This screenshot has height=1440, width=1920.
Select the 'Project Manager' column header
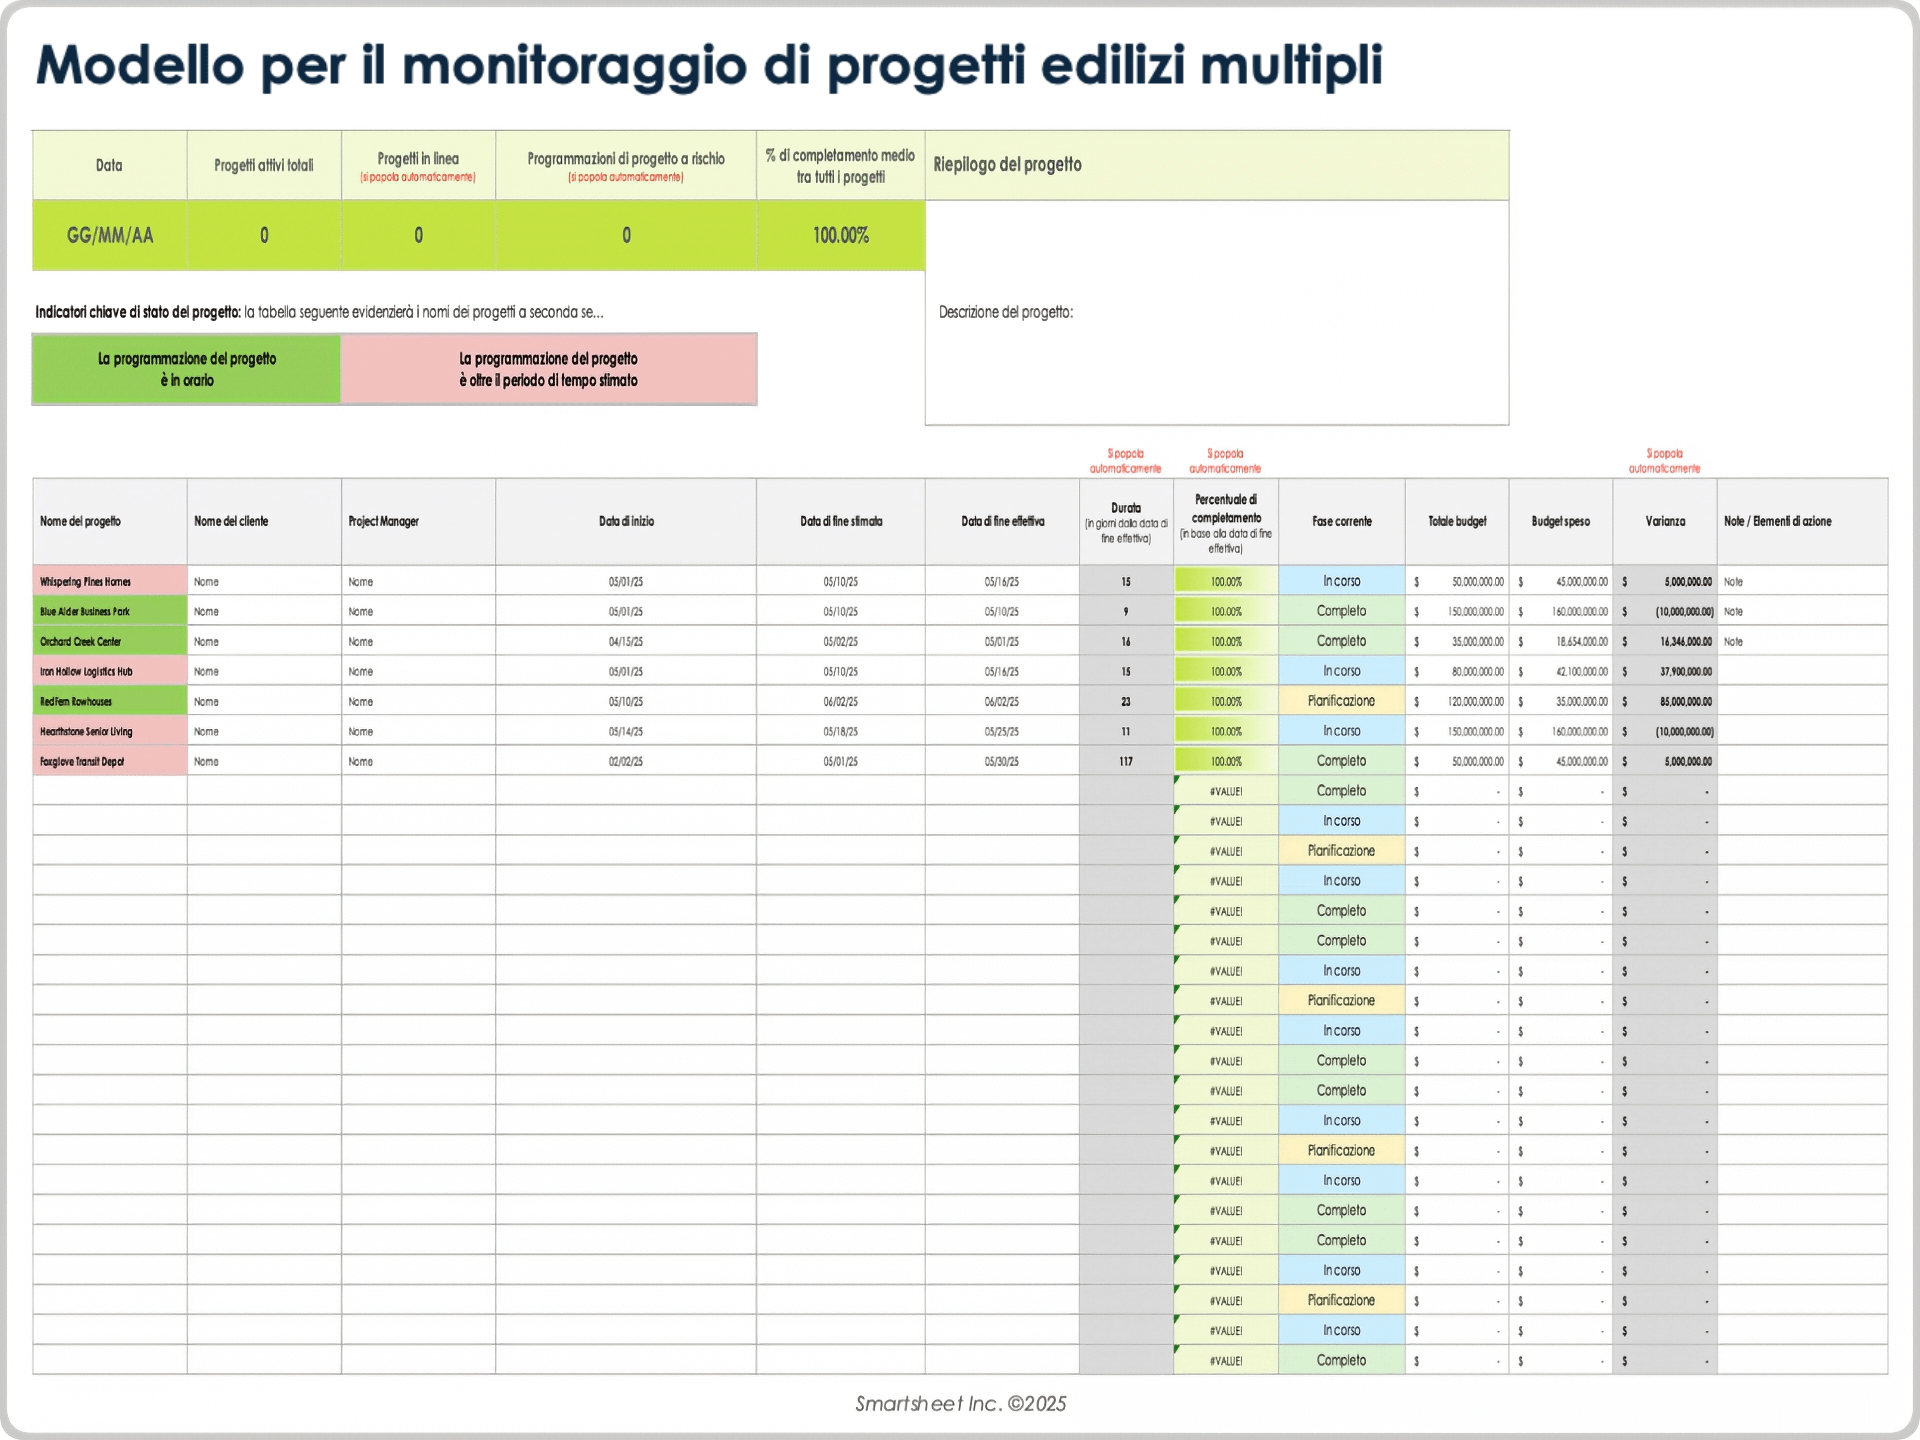pyautogui.click(x=418, y=521)
